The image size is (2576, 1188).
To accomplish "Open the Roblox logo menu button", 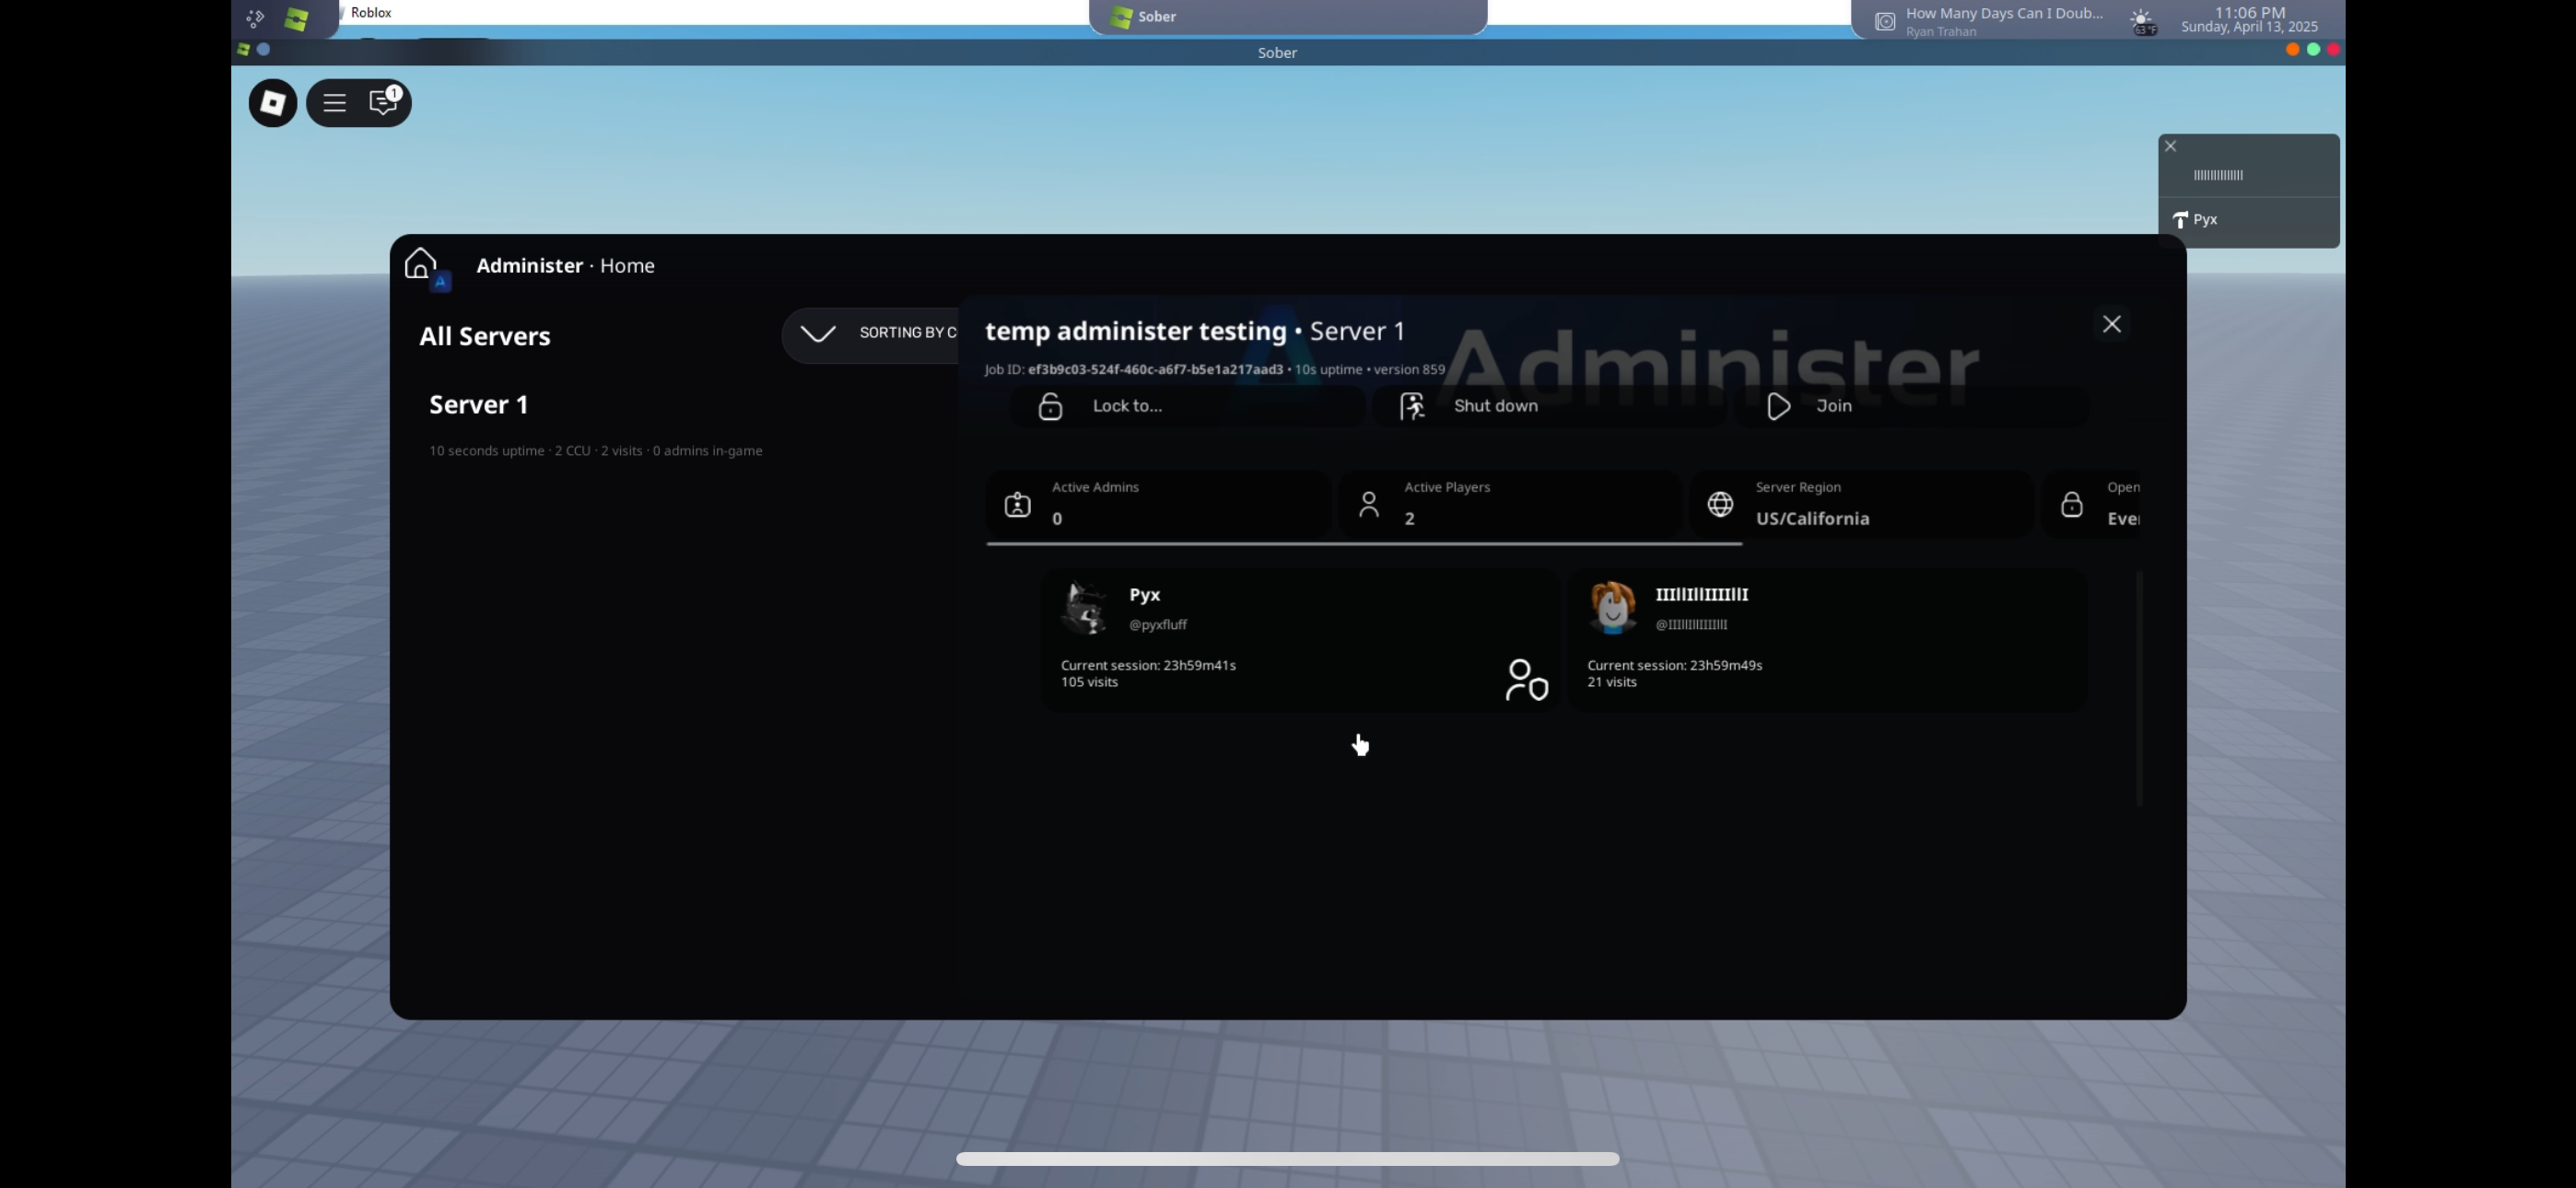I will (272, 103).
